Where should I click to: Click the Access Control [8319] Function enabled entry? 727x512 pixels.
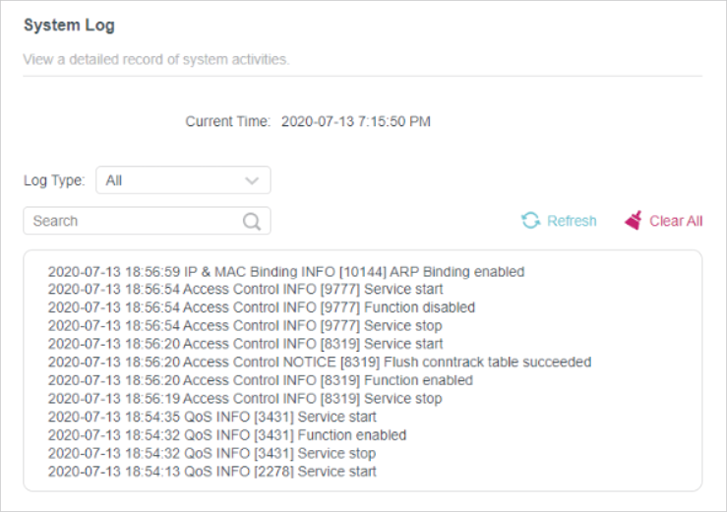tap(261, 380)
